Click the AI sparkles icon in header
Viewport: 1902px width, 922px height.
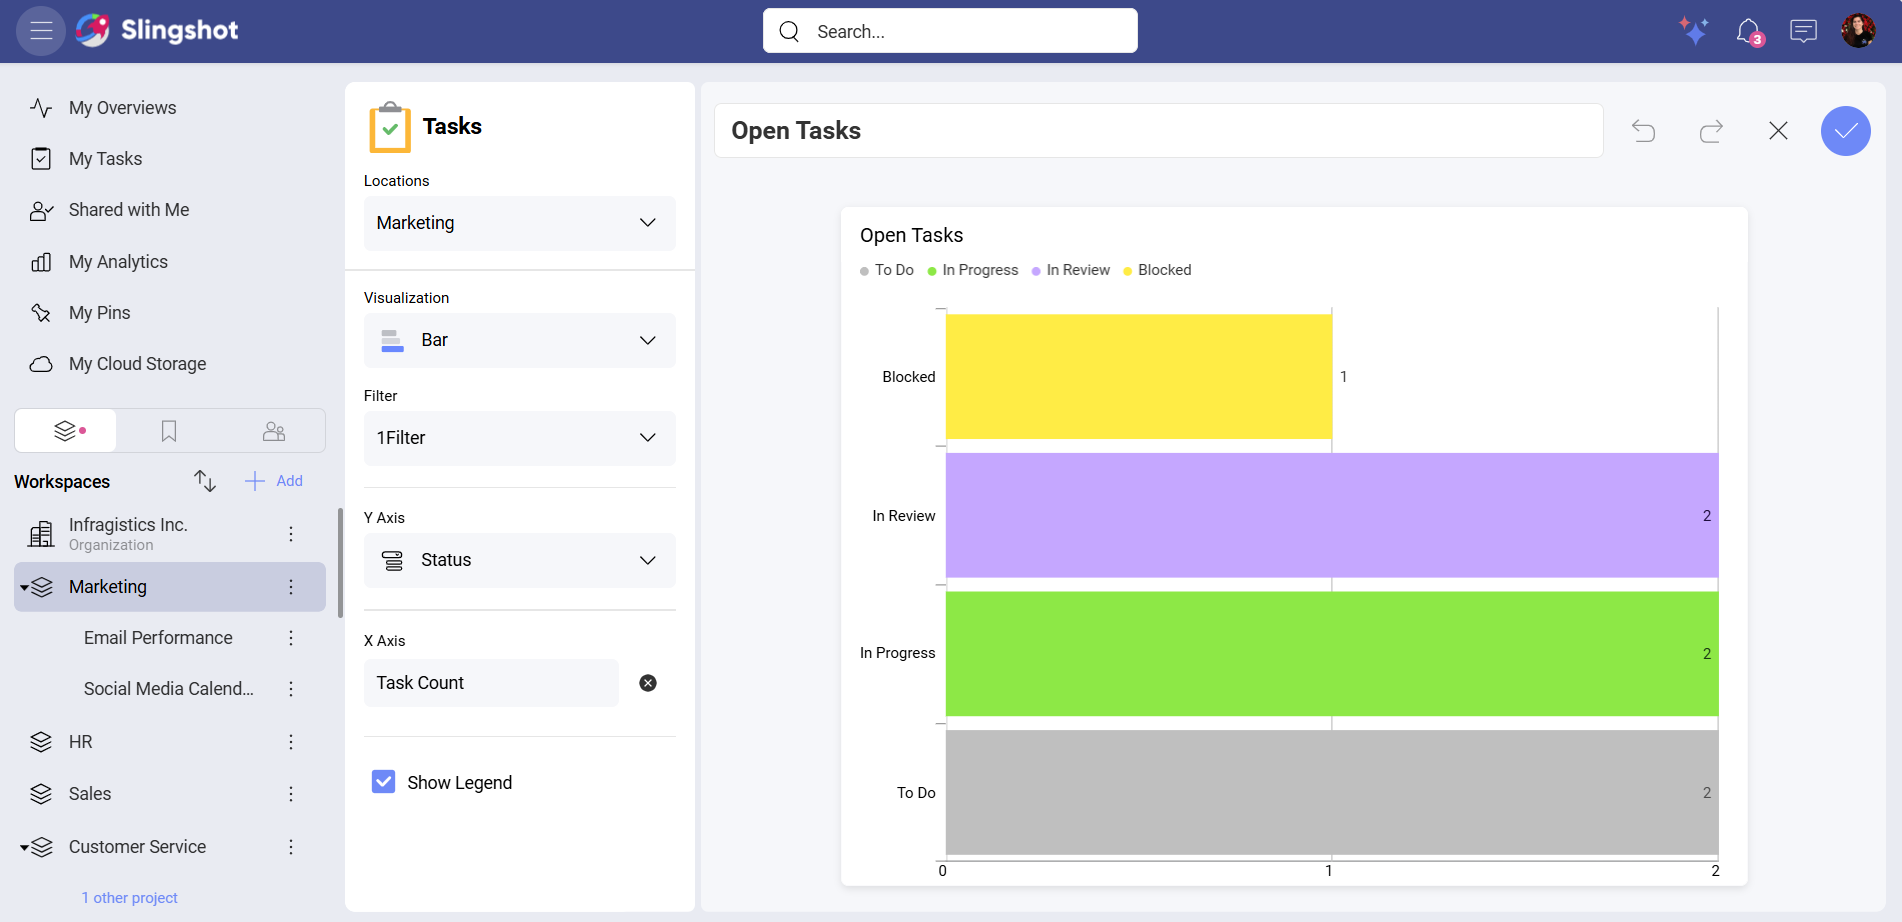click(x=1694, y=31)
